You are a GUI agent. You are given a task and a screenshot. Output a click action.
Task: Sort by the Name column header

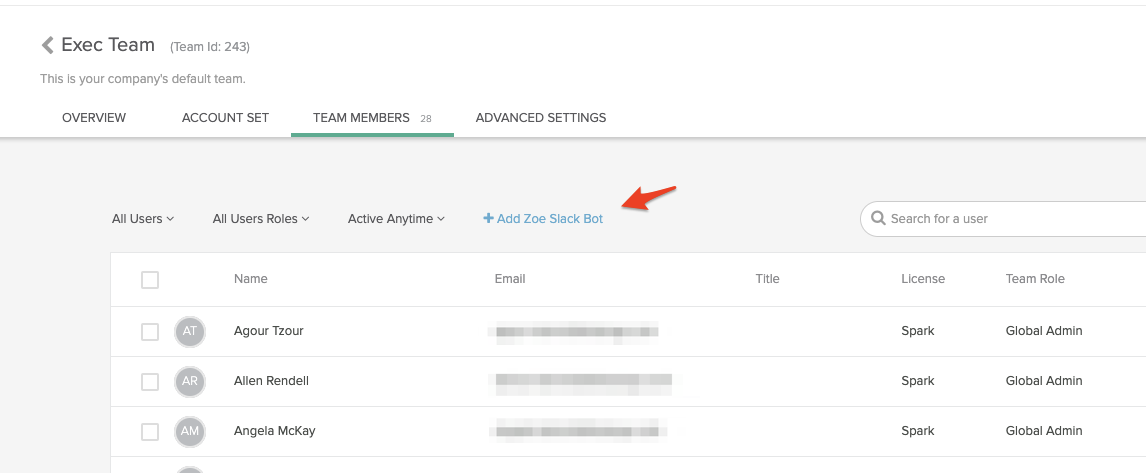pyautogui.click(x=251, y=279)
